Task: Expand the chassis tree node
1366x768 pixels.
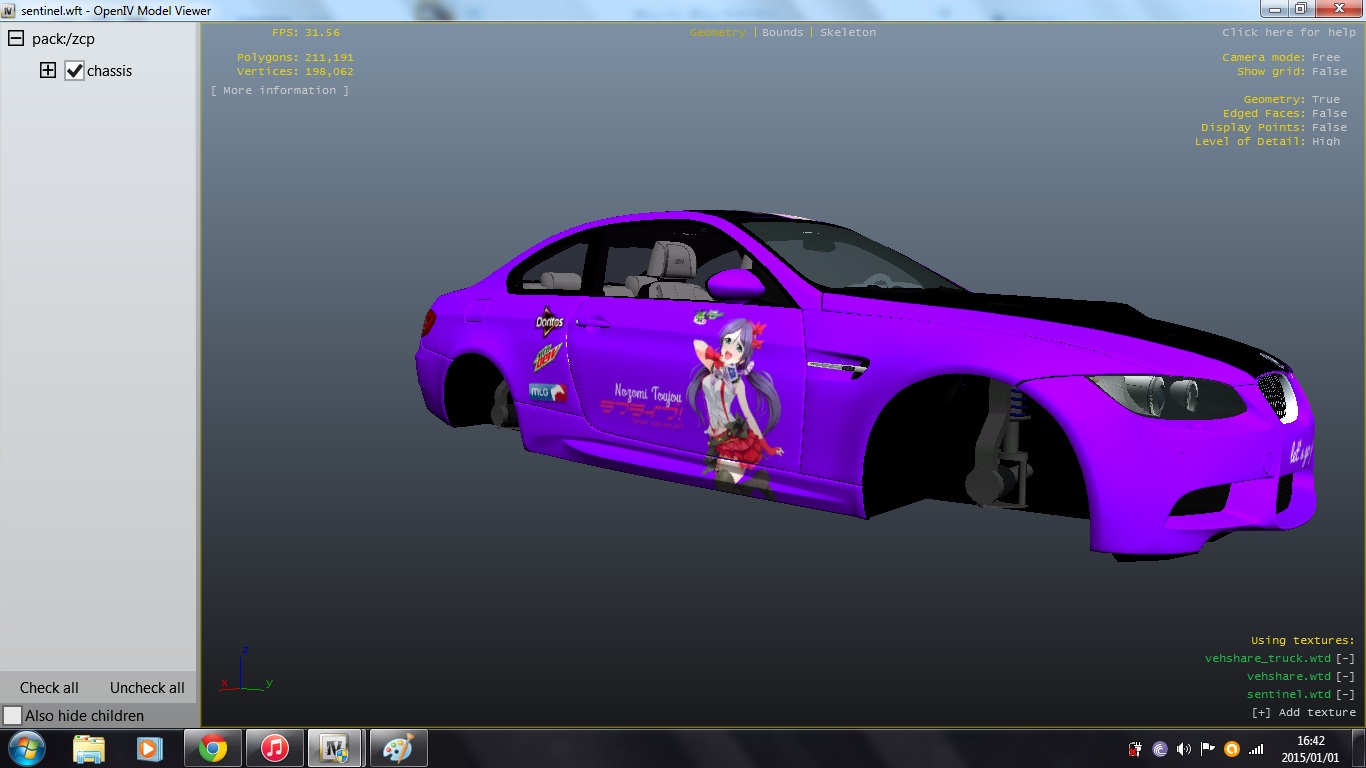Action: (x=47, y=70)
